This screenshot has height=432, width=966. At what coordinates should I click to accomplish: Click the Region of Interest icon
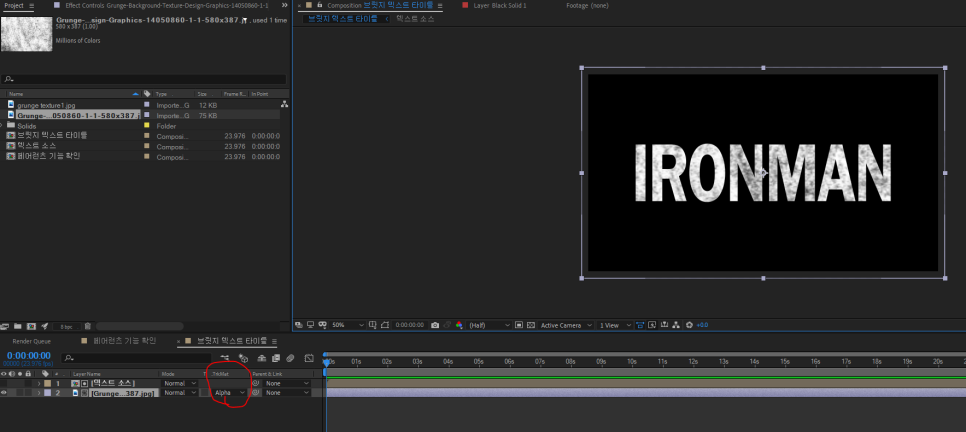pyautogui.click(x=519, y=325)
